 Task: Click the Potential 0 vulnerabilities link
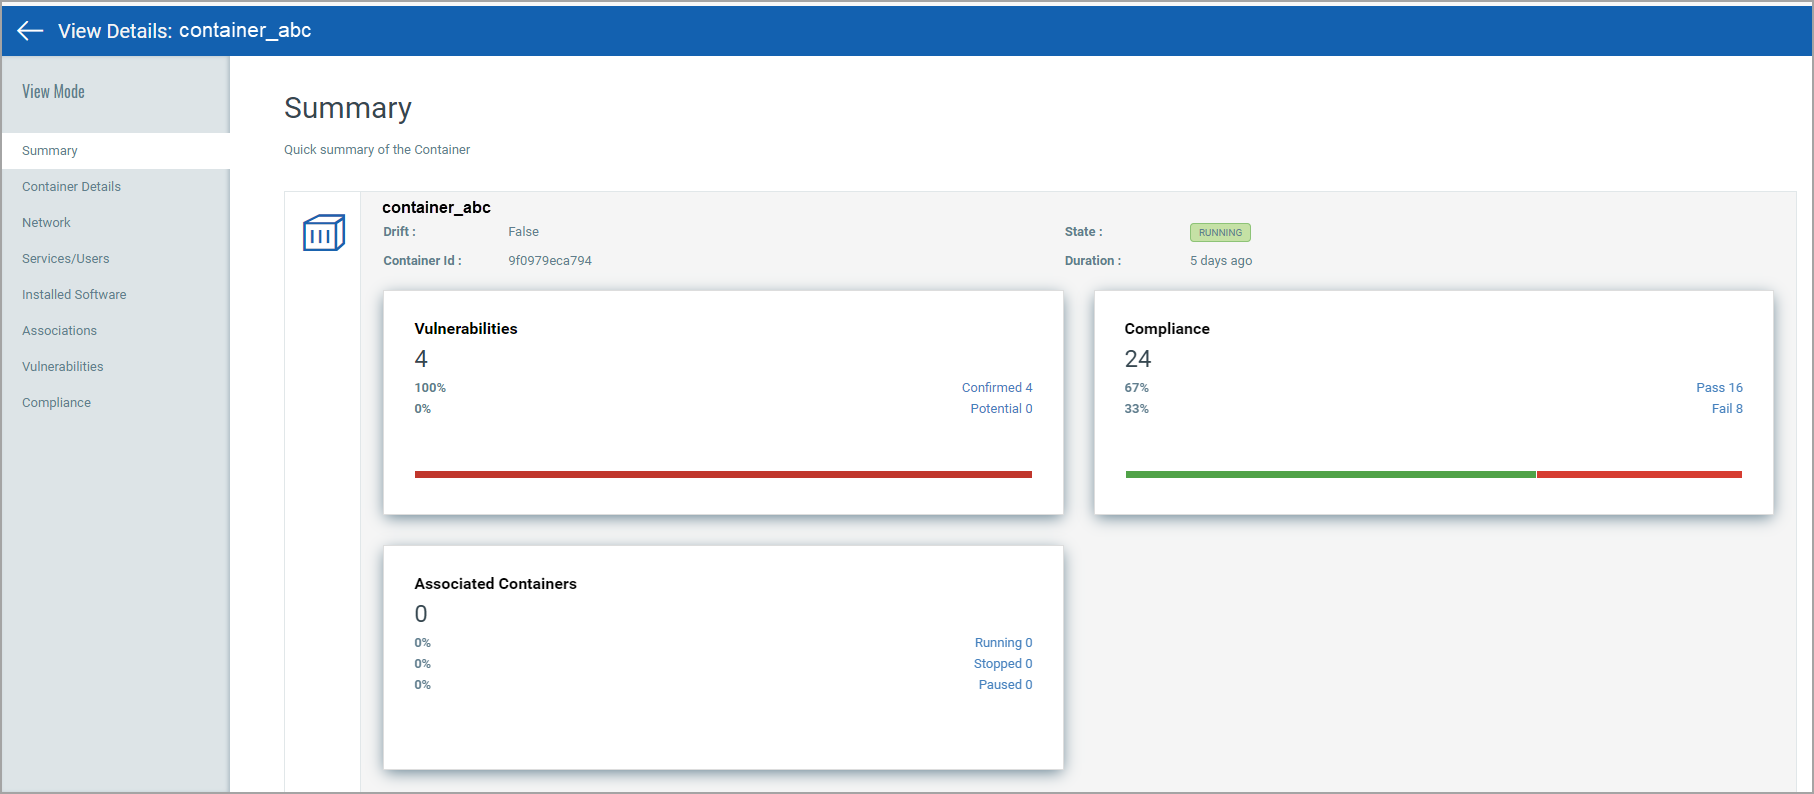coord(1001,409)
